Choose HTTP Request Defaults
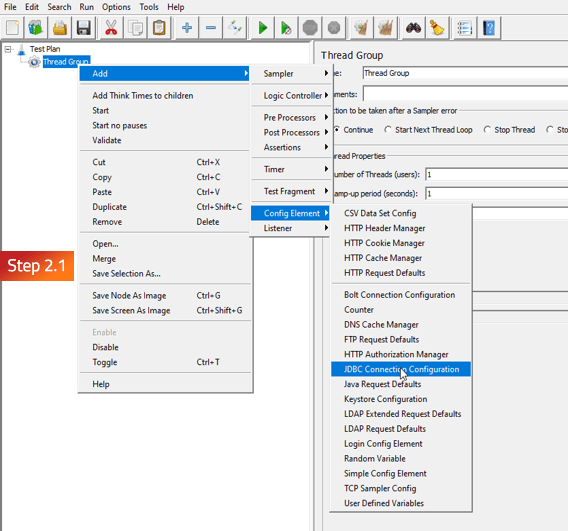The height and width of the screenshot is (531, 568). [401, 273]
